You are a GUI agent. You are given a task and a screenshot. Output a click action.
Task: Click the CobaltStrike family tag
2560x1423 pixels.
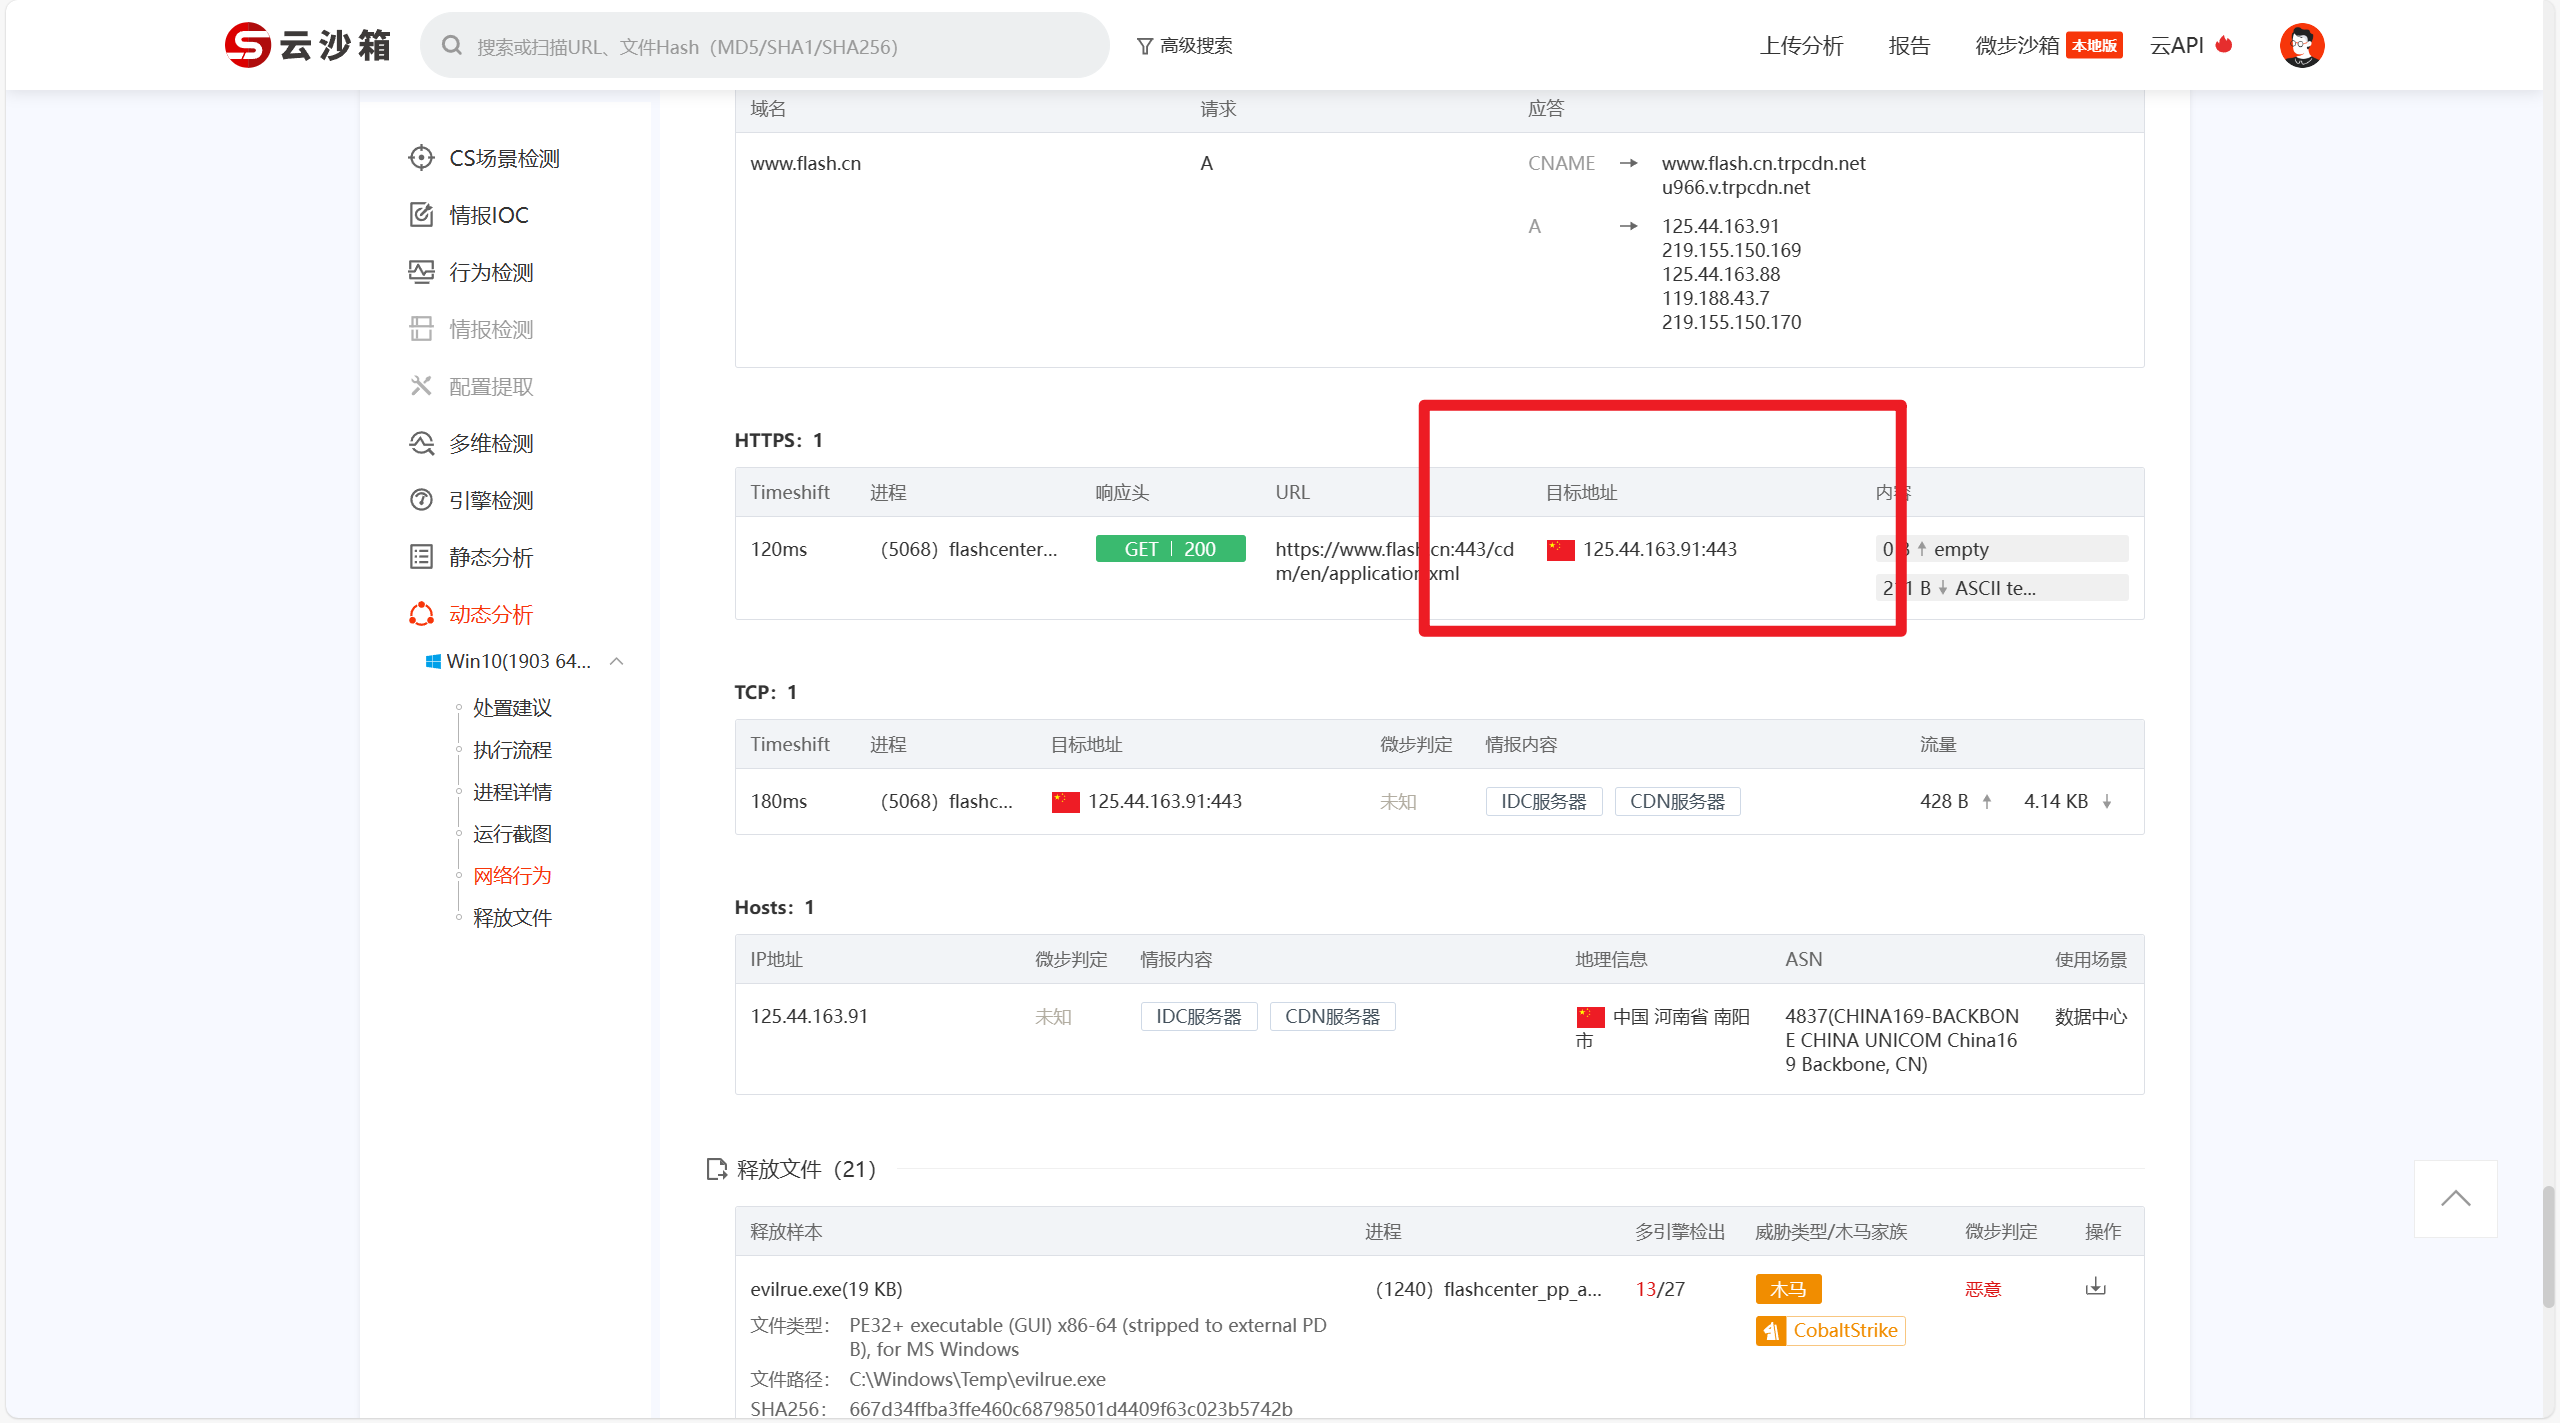click(1830, 1330)
